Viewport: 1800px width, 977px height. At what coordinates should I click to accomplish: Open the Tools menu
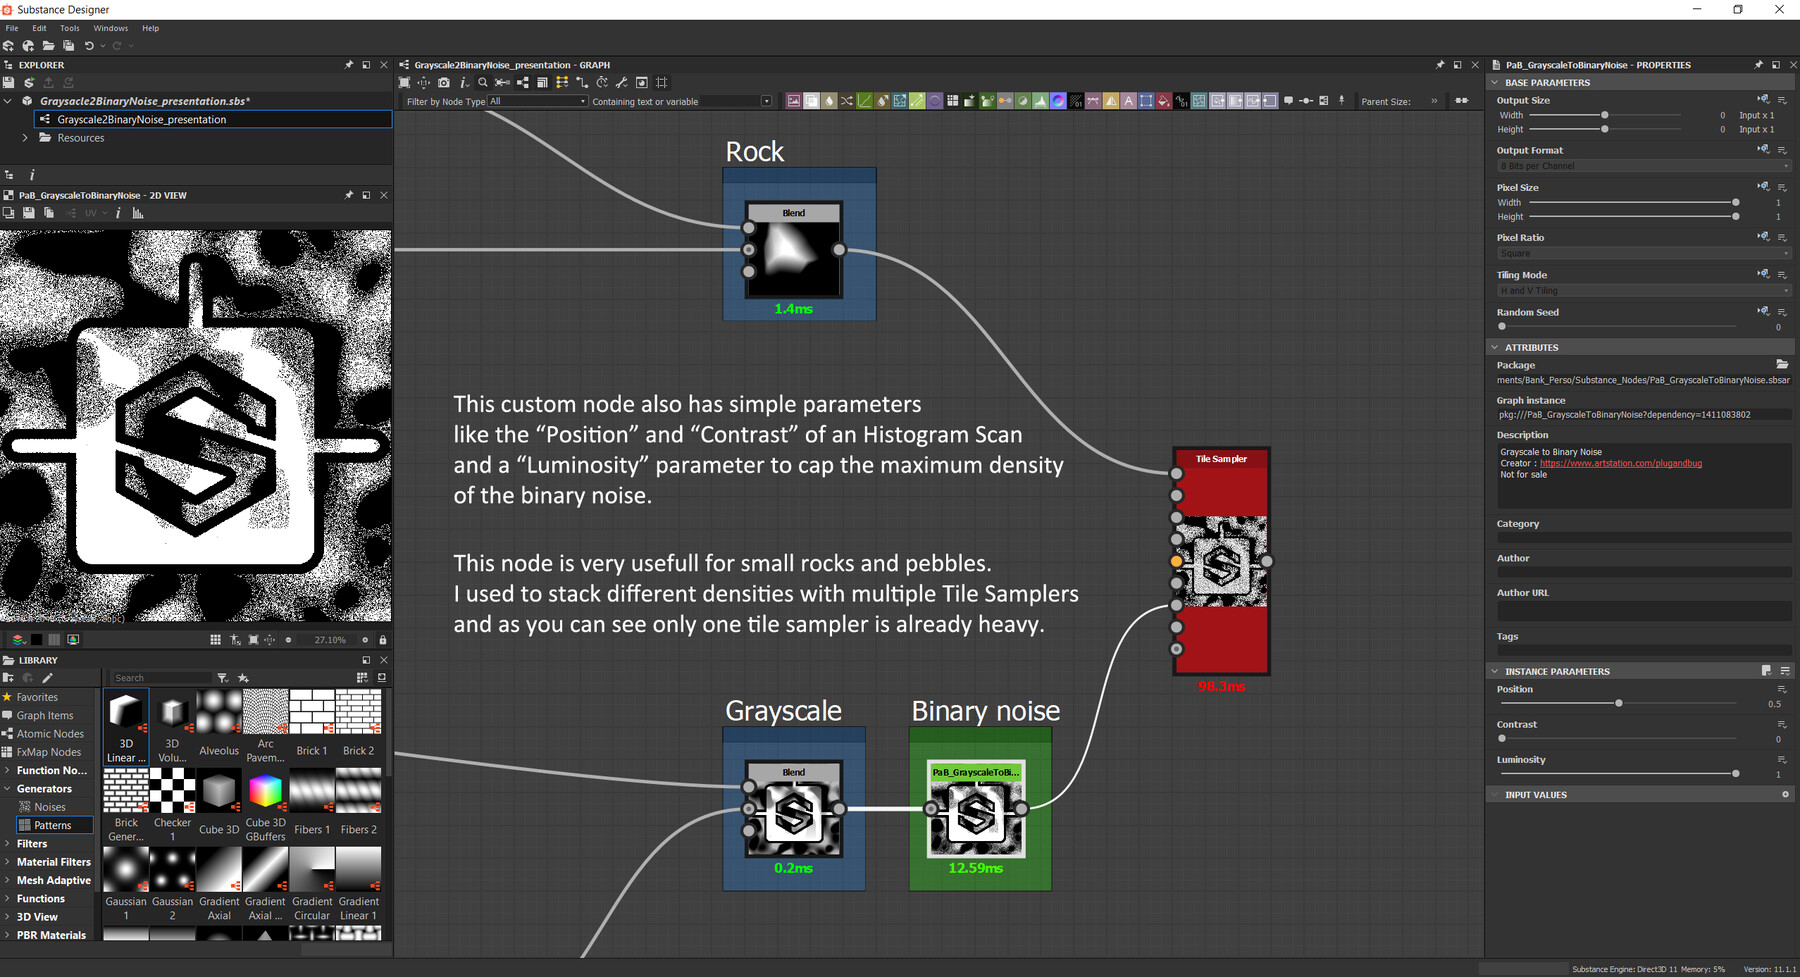[69, 28]
